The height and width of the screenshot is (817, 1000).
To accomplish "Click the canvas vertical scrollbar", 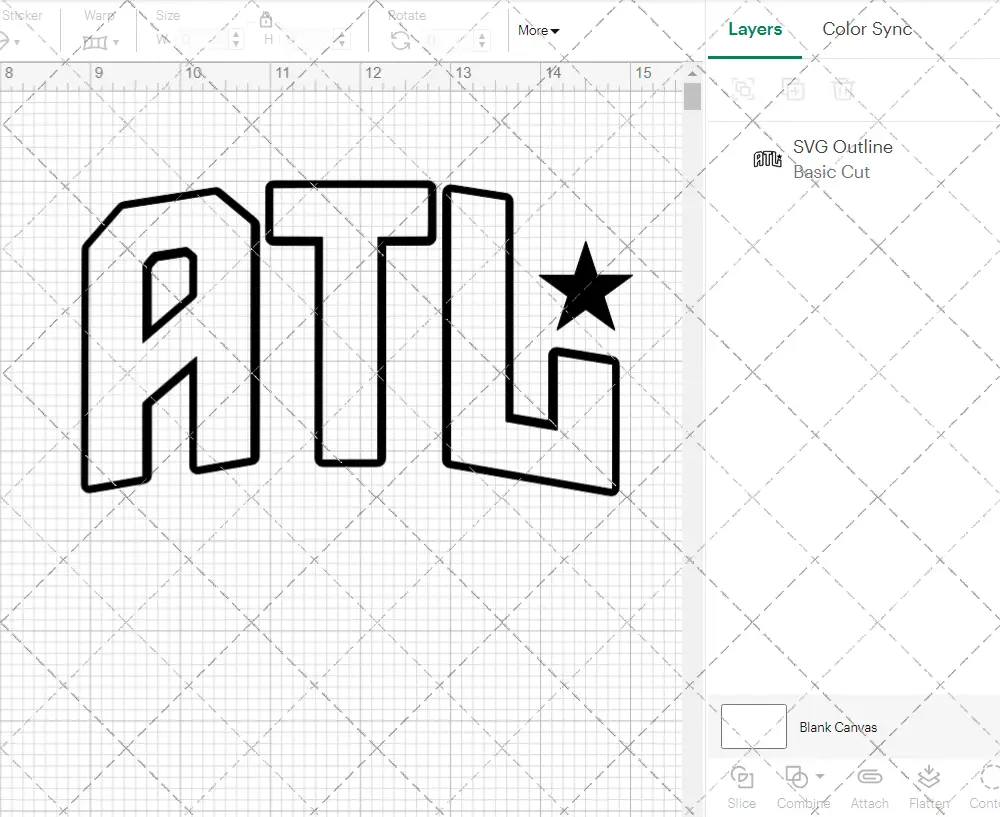I will tap(691, 97).
